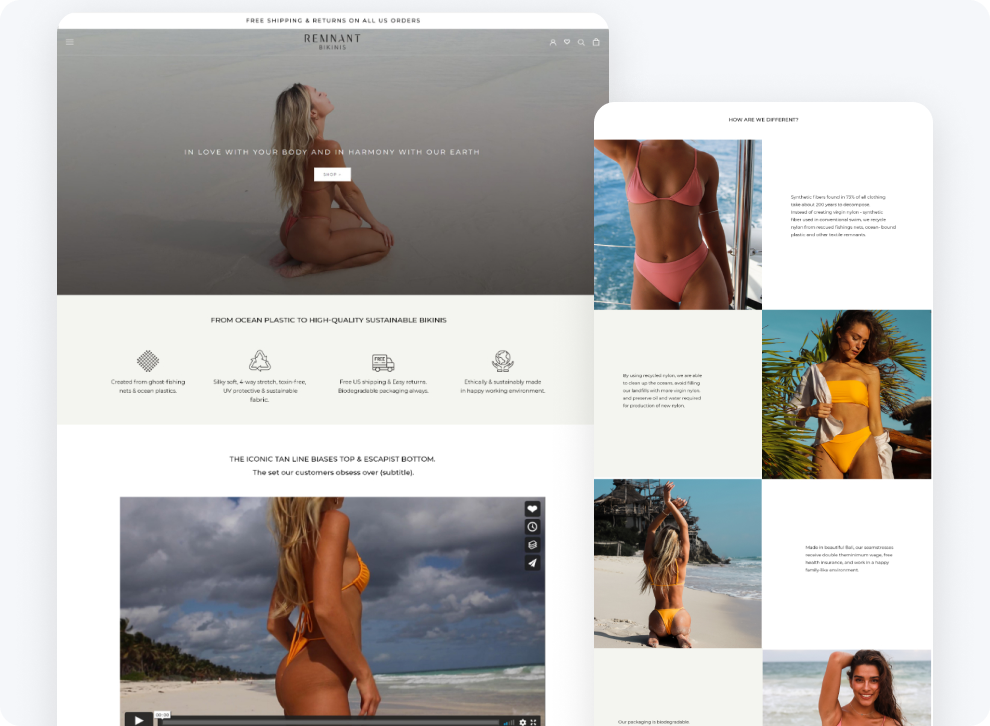
Task: Click the wishlist heart icon in the header
Action: pos(567,42)
